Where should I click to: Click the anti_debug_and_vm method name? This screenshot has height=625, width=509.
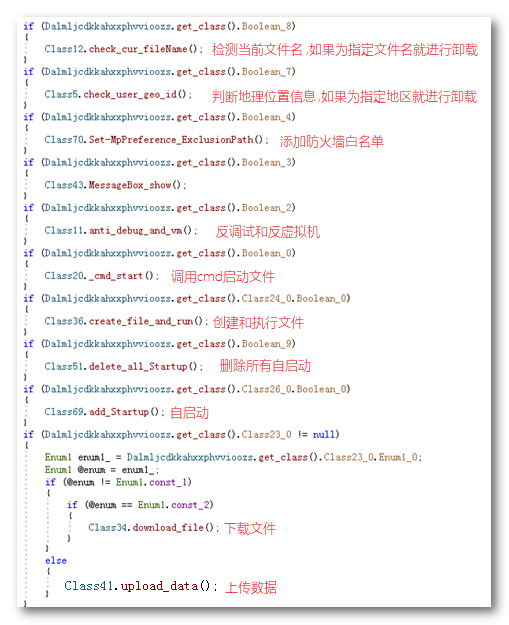[136, 230]
